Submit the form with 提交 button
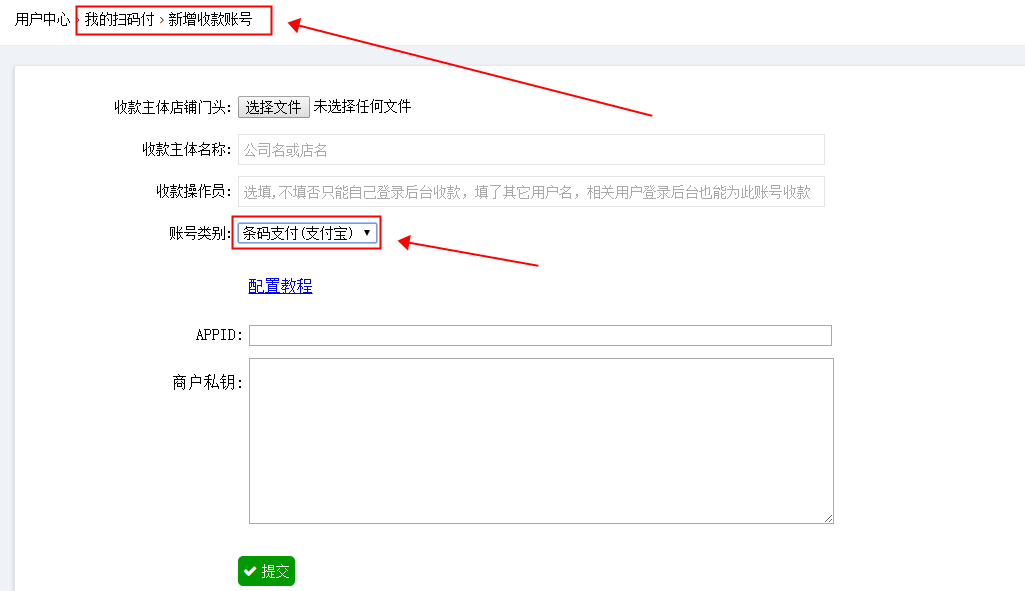Screen dimensions: 1025x591 [266, 571]
